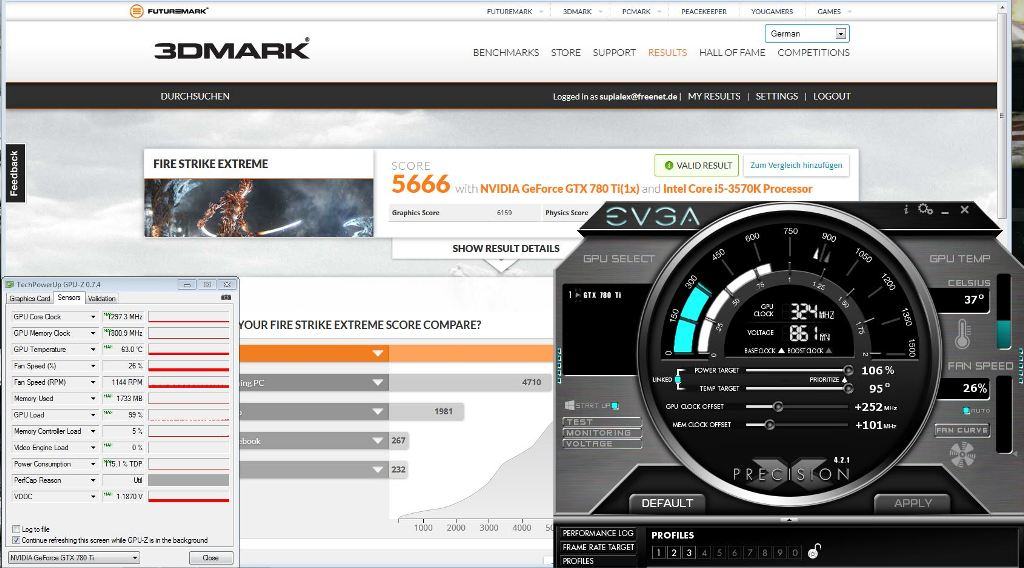Open the GPU Load sensor dropdown
The image size is (1024, 568).
pyautogui.click(x=93, y=415)
